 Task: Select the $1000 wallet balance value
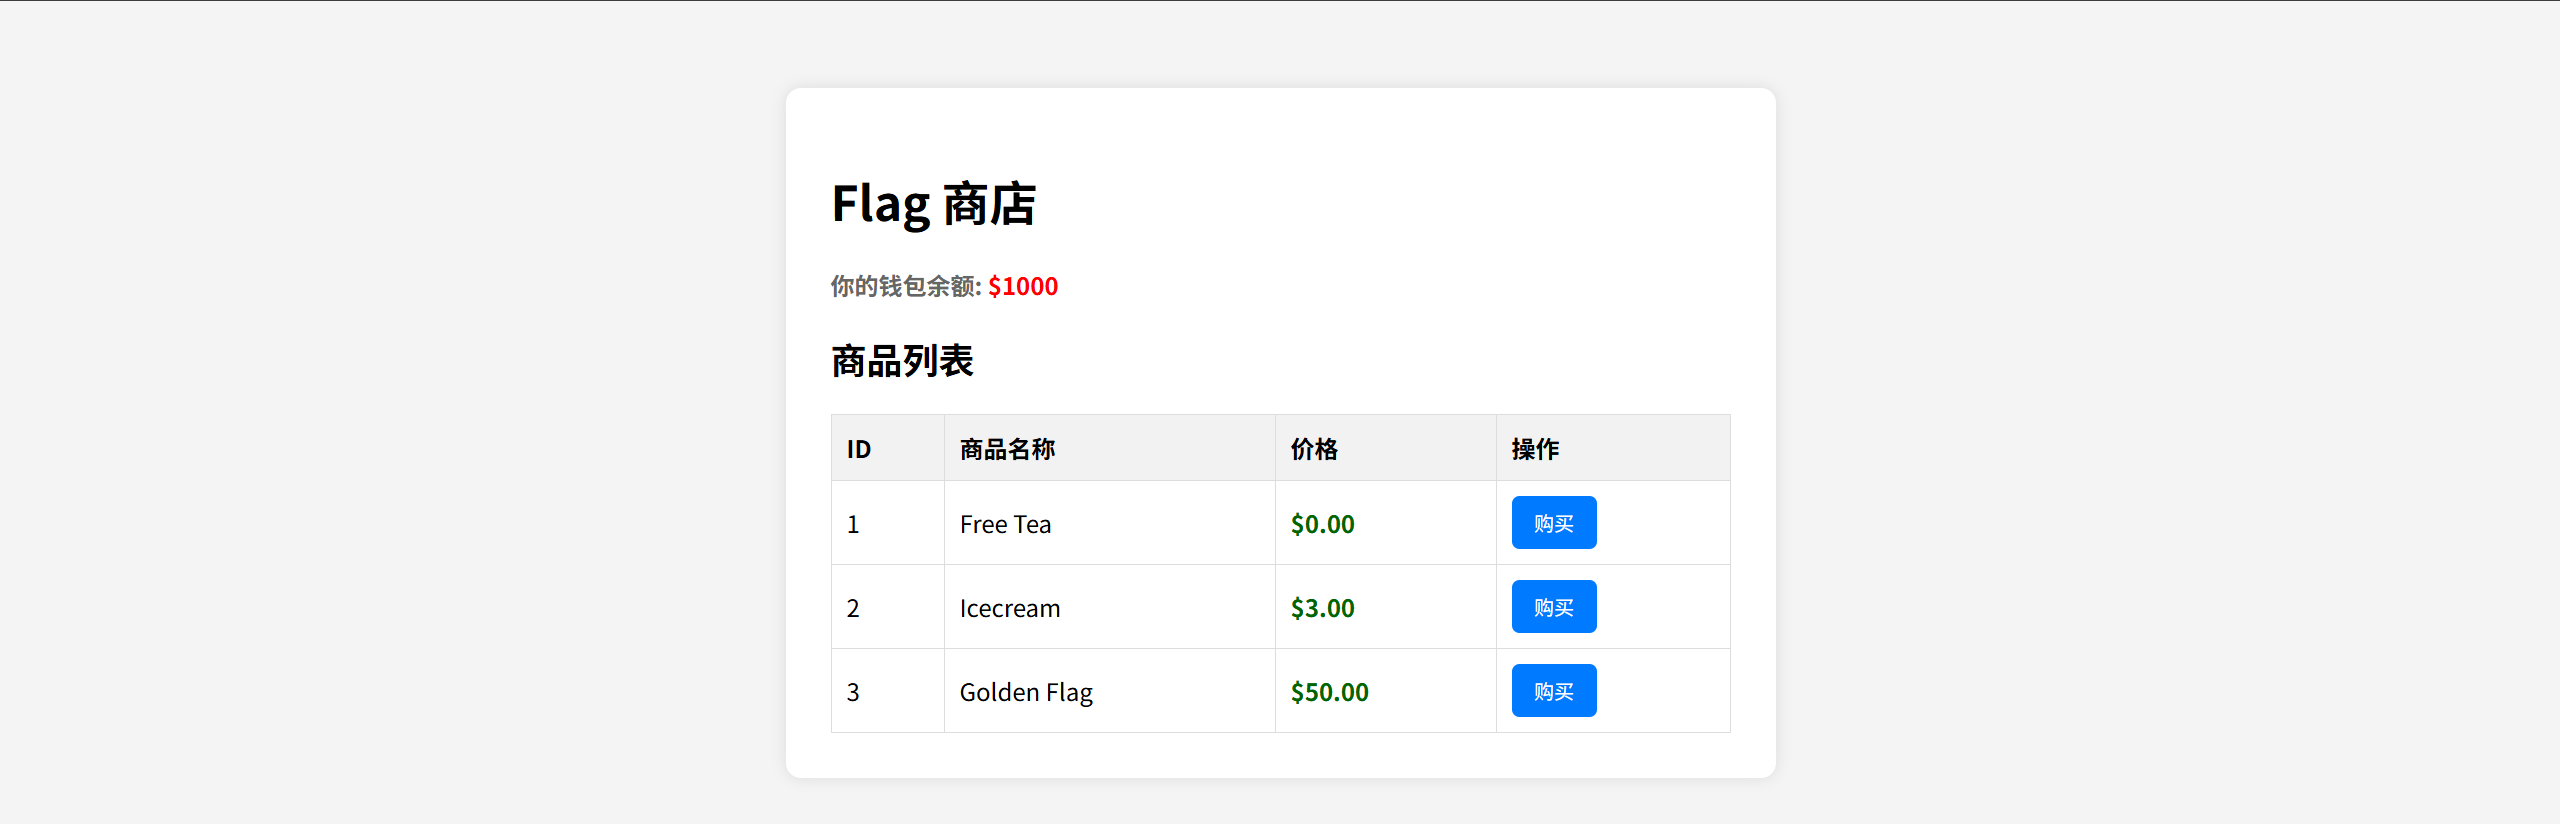tap(1023, 287)
